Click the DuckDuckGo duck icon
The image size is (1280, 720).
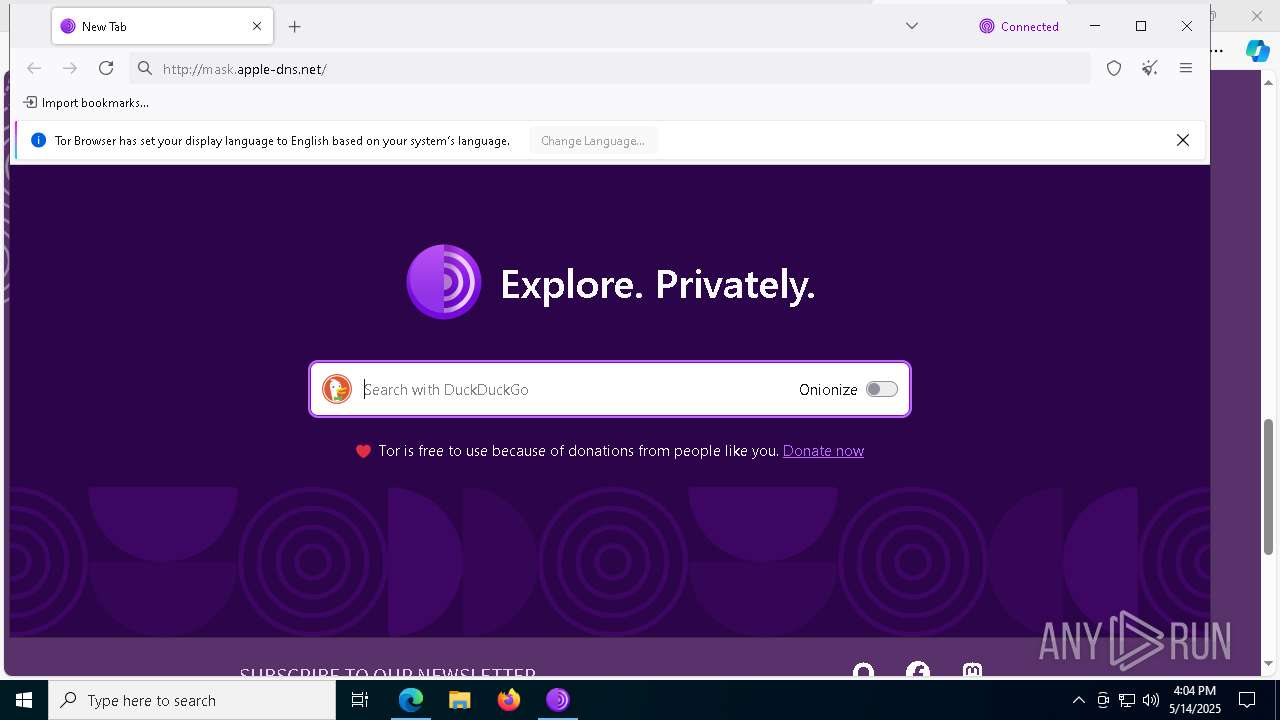pos(337,389)
